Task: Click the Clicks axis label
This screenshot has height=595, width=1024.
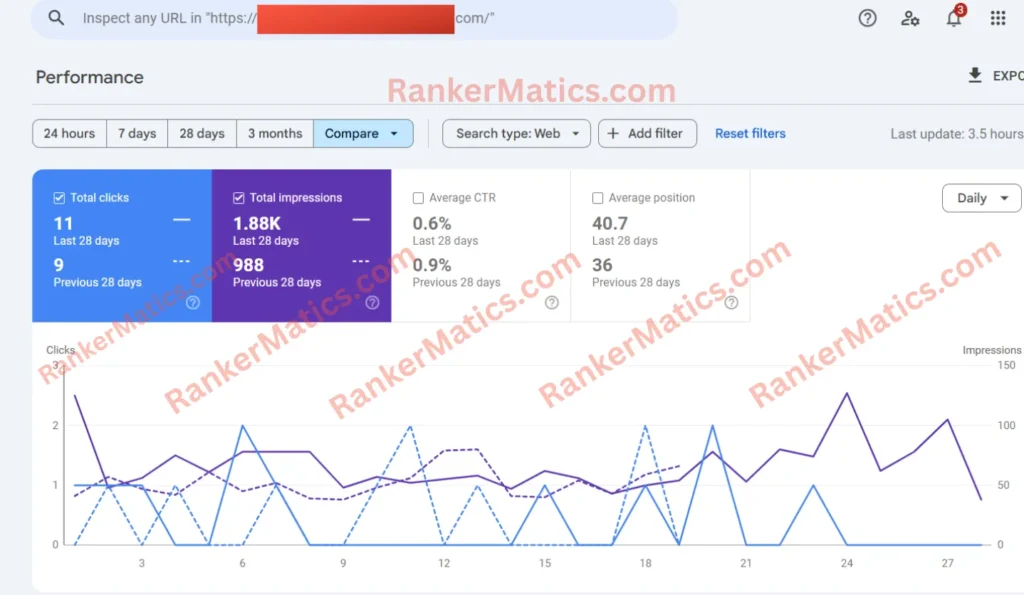Action: 60,350
